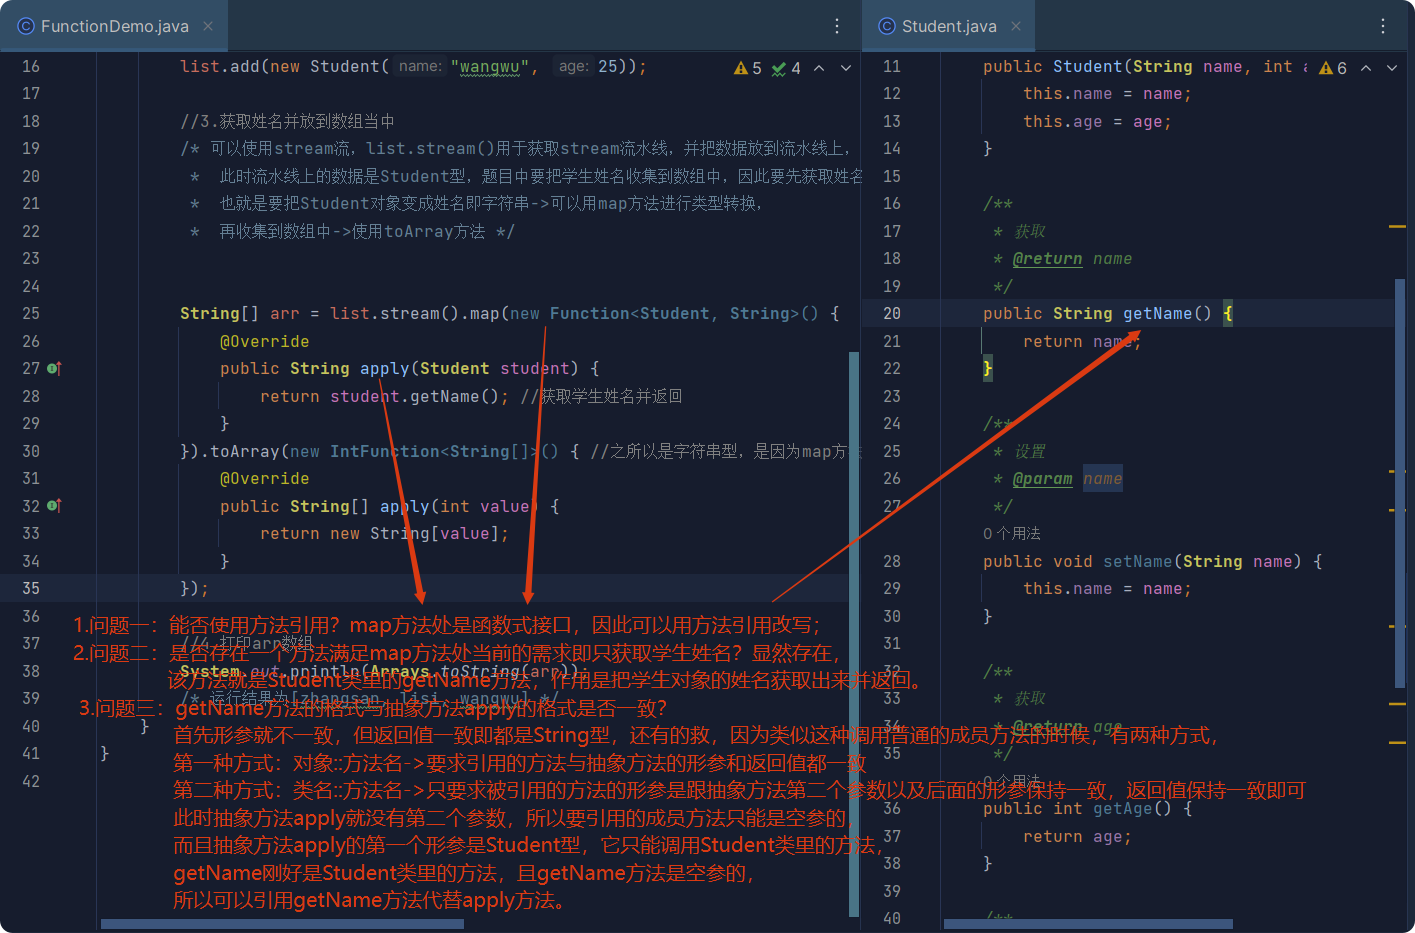The image size is (1415, 933).
Task: Click the 5 warnings indicator in FunctionDemo
Action: (748, 68)
